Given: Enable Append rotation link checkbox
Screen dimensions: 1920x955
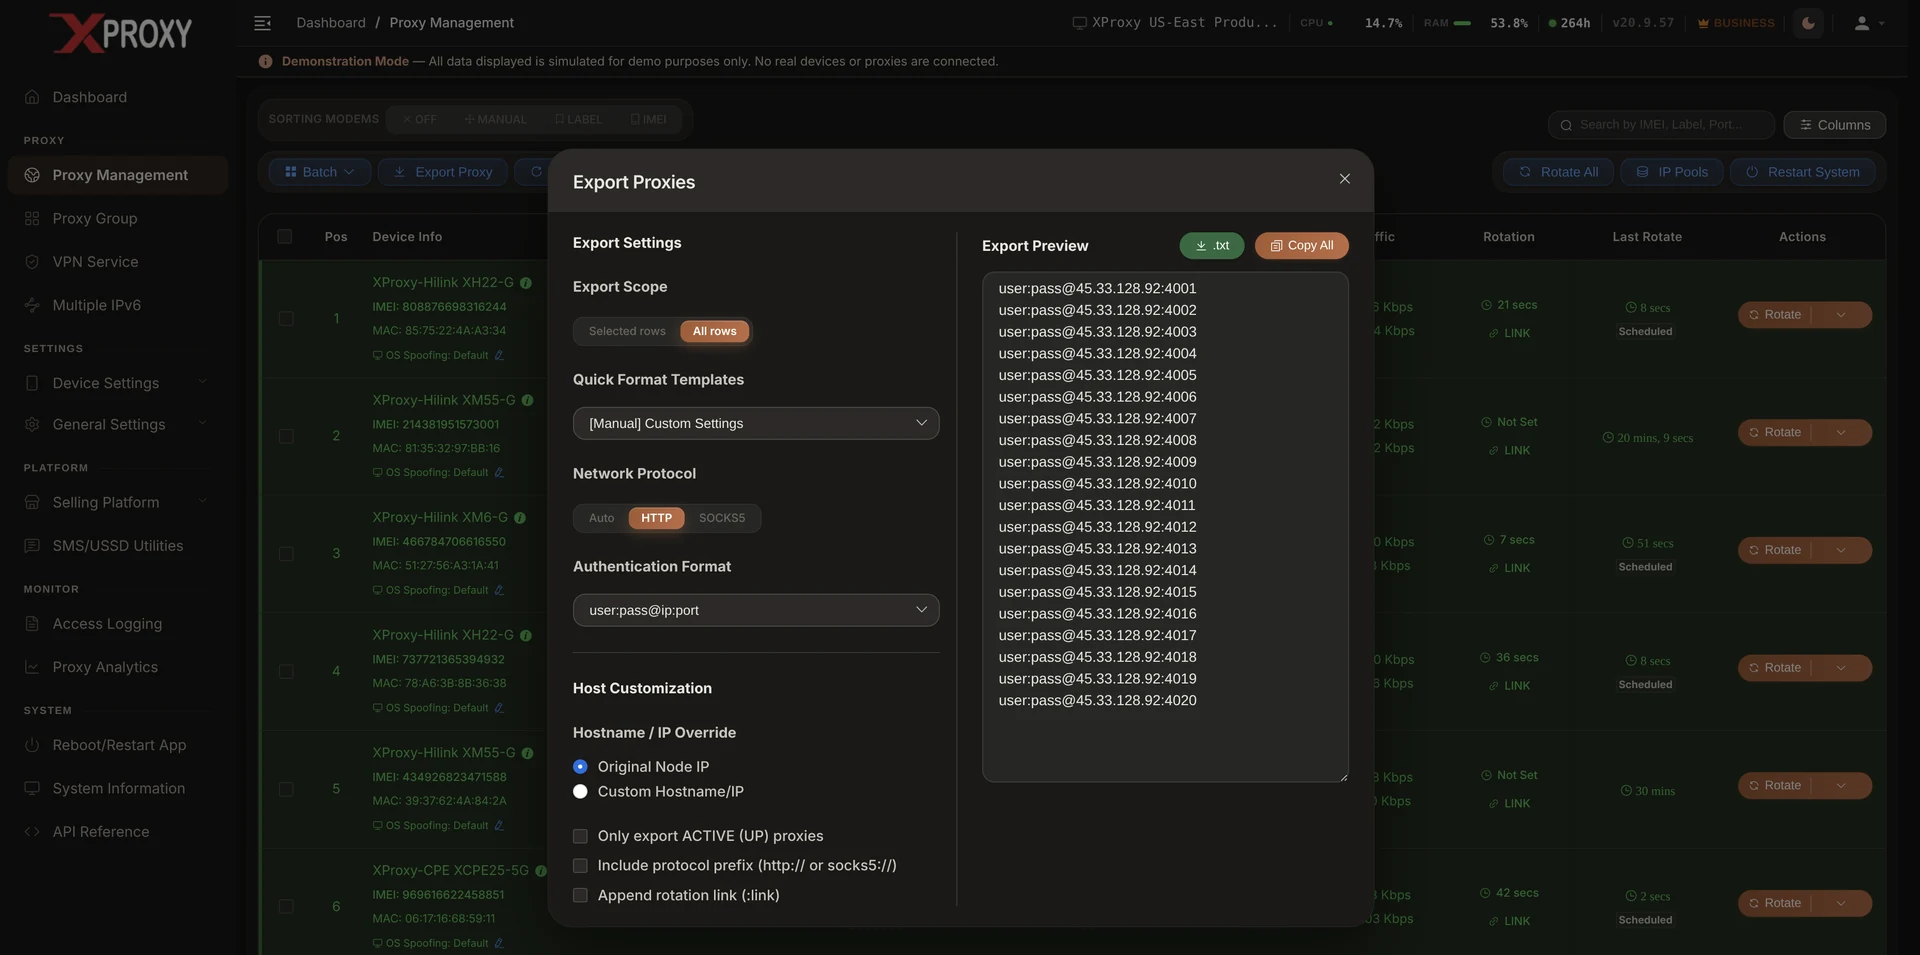Looking at the screenshot, I should pyautogui.click(x=580, y=896).
